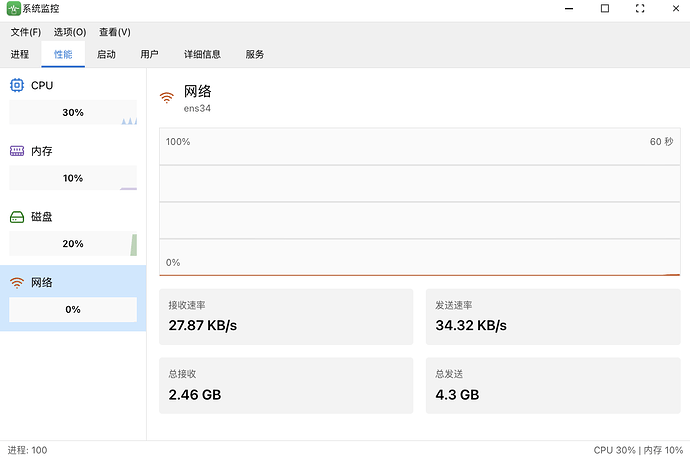This screenshot has width=690, height=458.
Task: Click the CPU chip icon in sidebar
Action: point(17,86)
